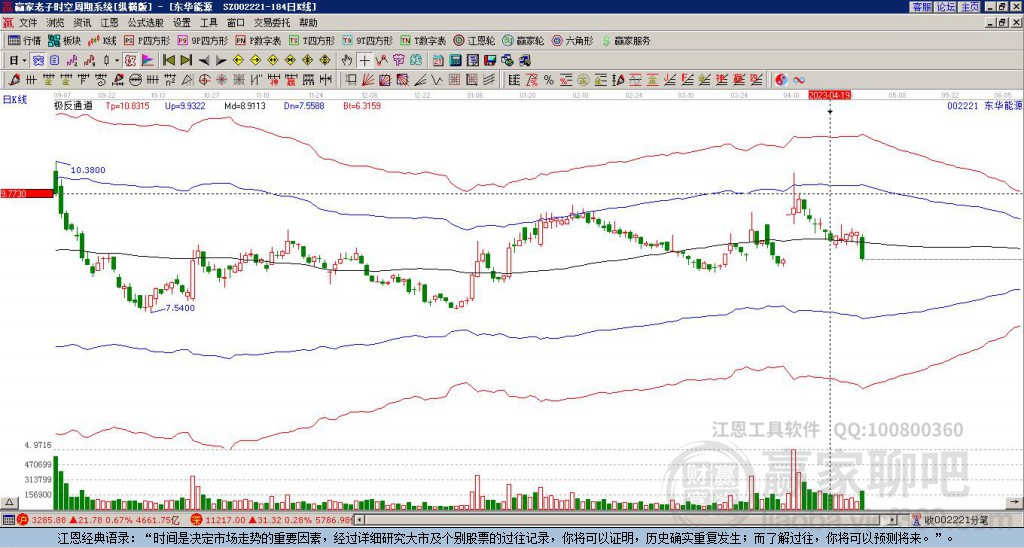Click the right arrow at chart bottom-right

click(x=1016, y=502)
